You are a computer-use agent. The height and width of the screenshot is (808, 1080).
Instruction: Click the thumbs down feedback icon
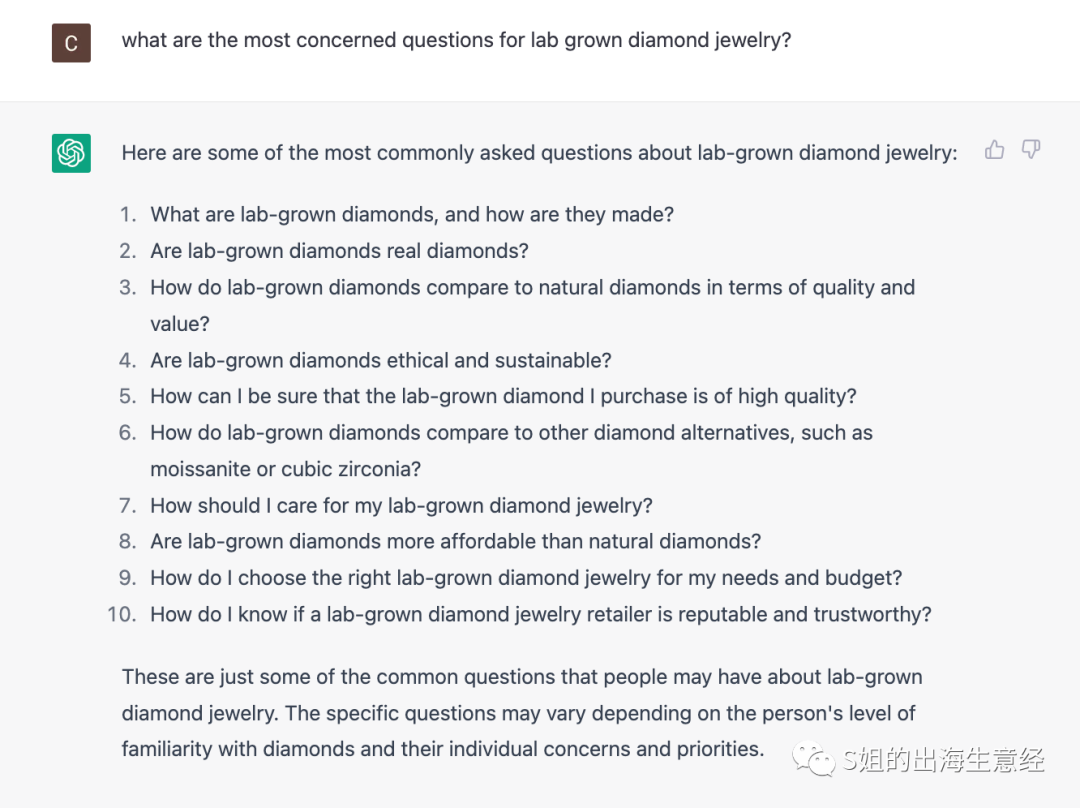(x=1031, y=150)
